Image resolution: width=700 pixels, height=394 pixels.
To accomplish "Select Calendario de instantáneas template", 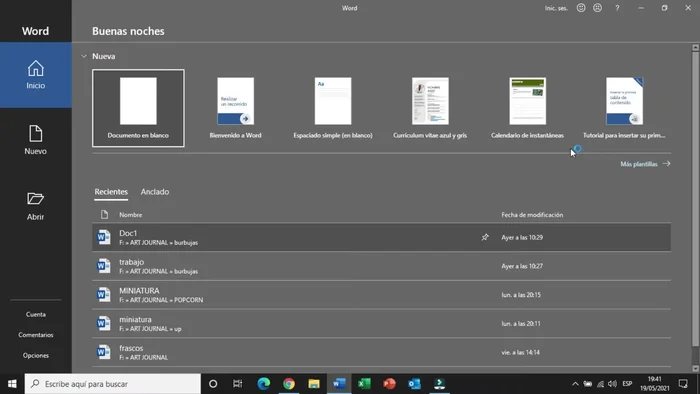I will pos(528,108).
